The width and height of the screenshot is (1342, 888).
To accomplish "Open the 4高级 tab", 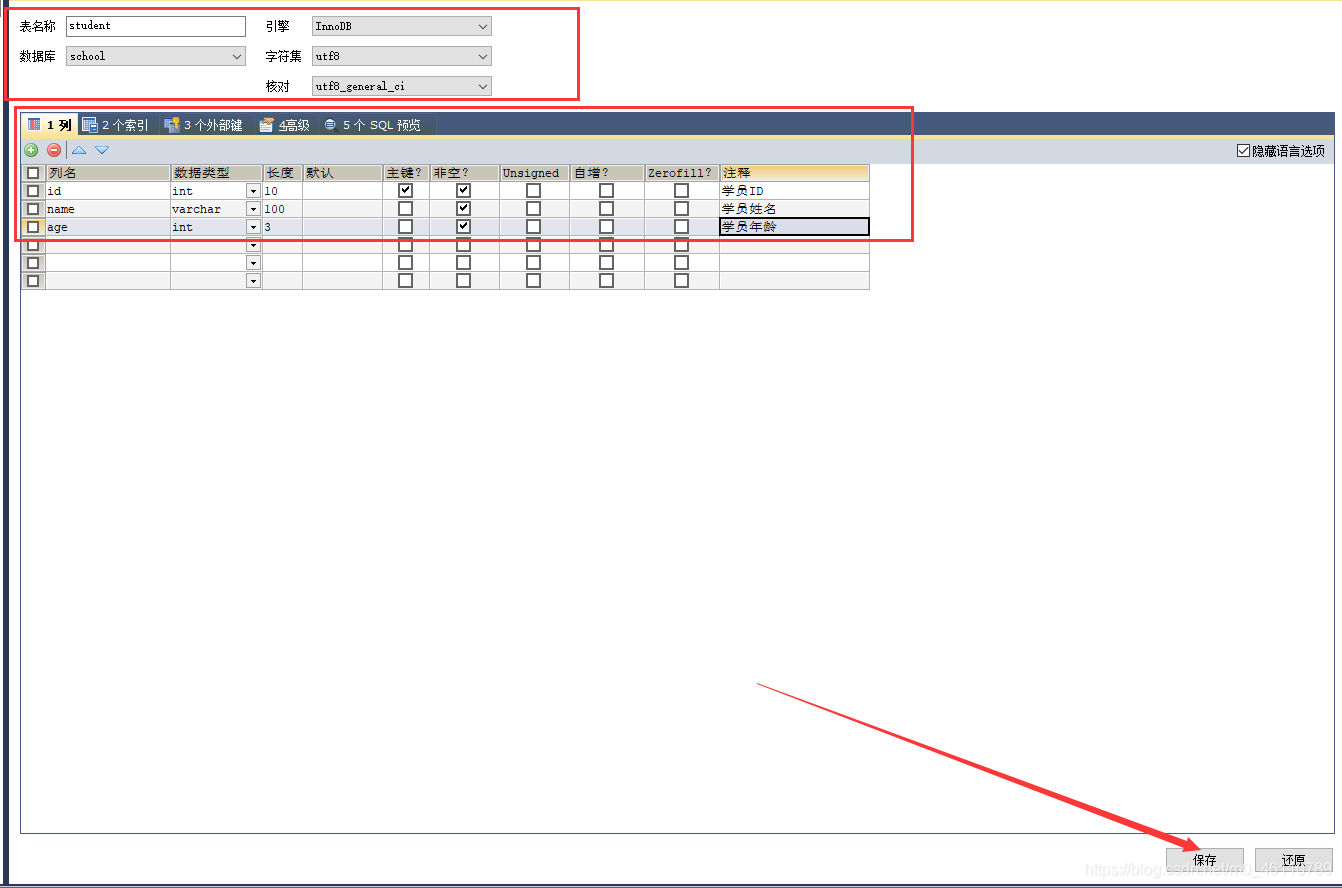I will [285, 125].
